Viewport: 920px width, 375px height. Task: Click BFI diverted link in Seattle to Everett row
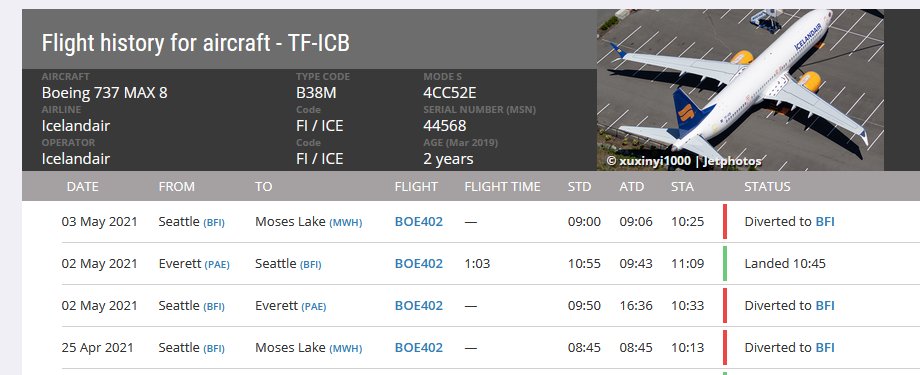825,306
